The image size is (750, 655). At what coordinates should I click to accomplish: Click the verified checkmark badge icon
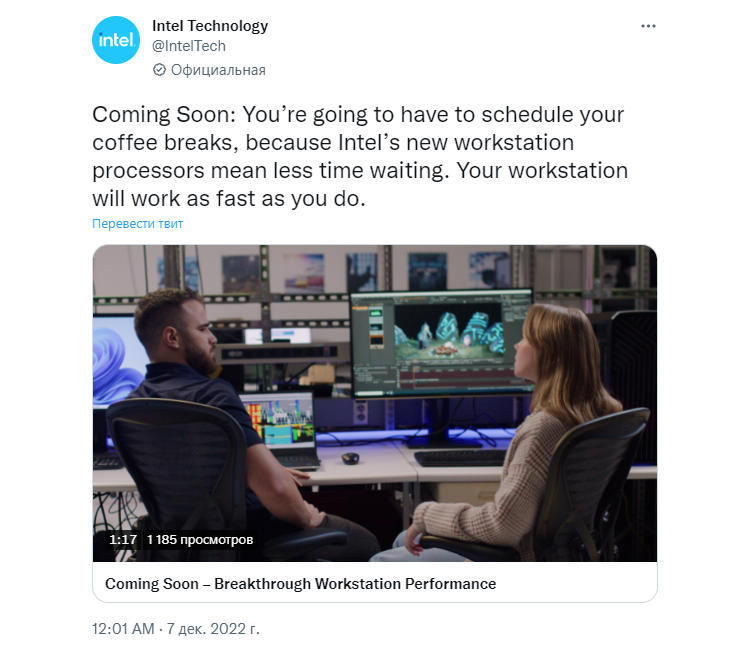click(x=159, y=70)
